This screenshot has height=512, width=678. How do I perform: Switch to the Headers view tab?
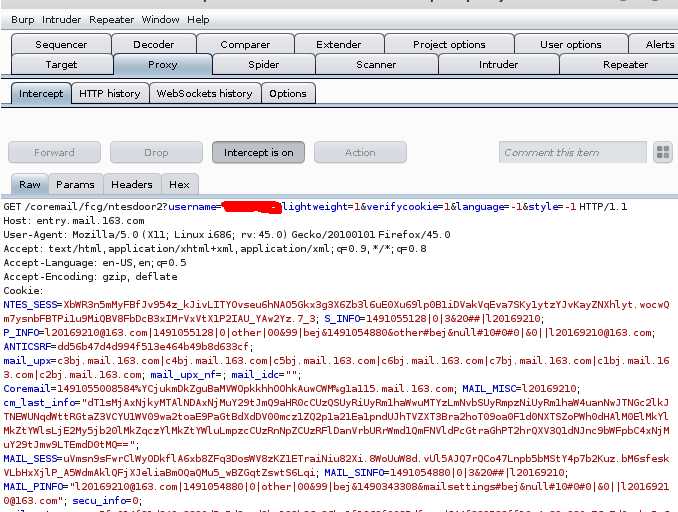(x=132, y=185)
